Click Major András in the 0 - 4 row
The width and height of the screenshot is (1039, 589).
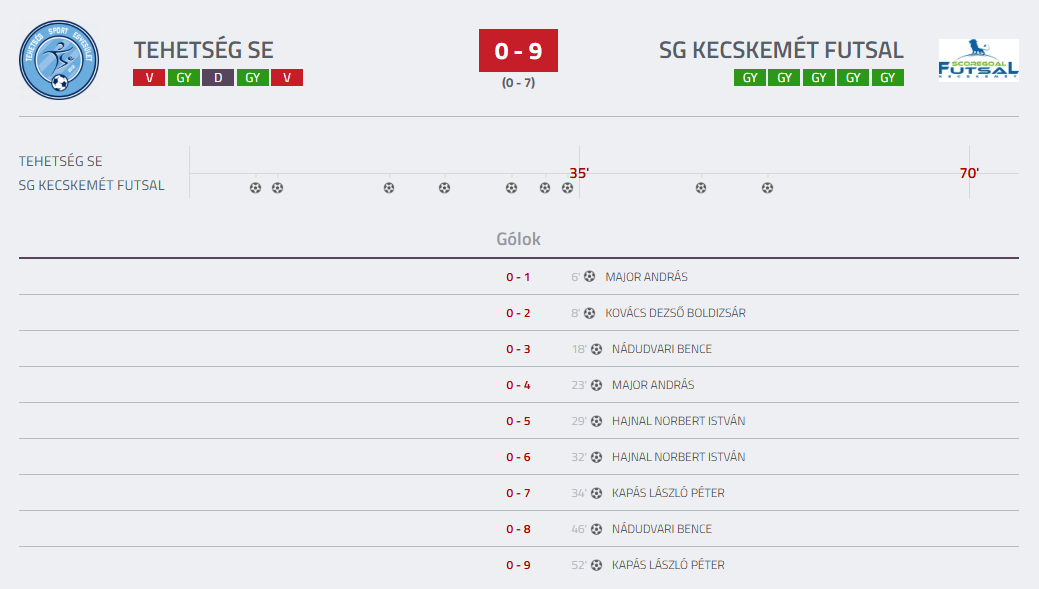click(653, 385)
